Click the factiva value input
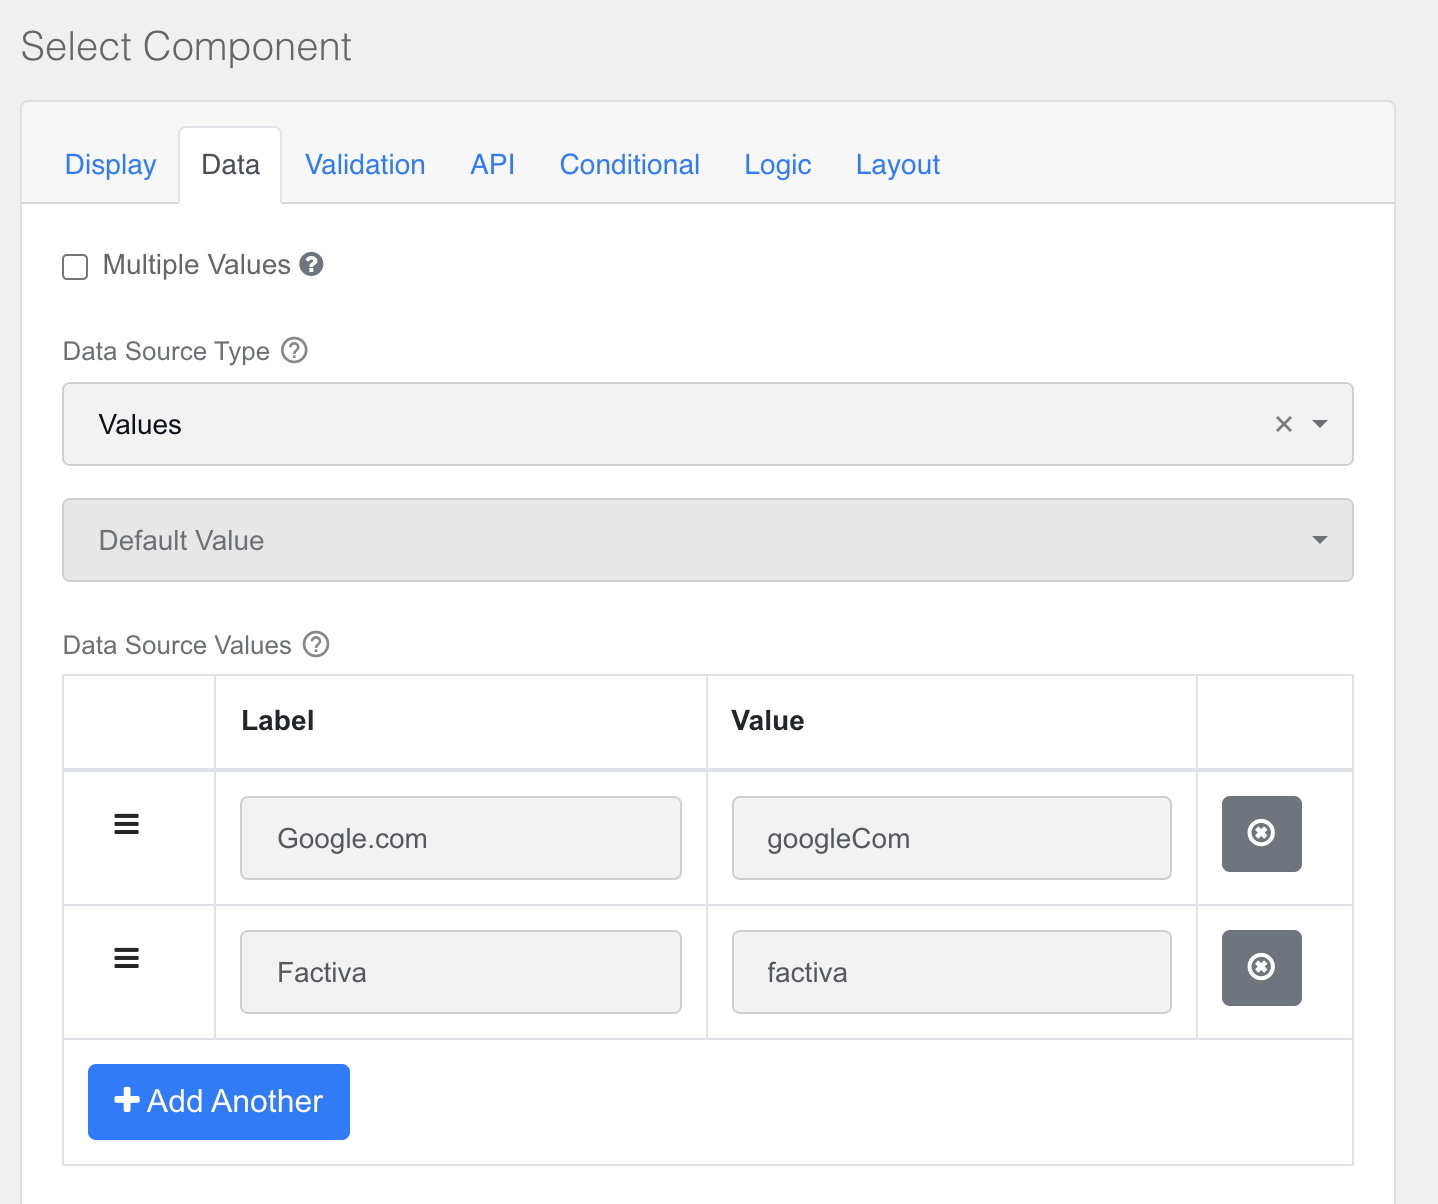 click(951, 972)
